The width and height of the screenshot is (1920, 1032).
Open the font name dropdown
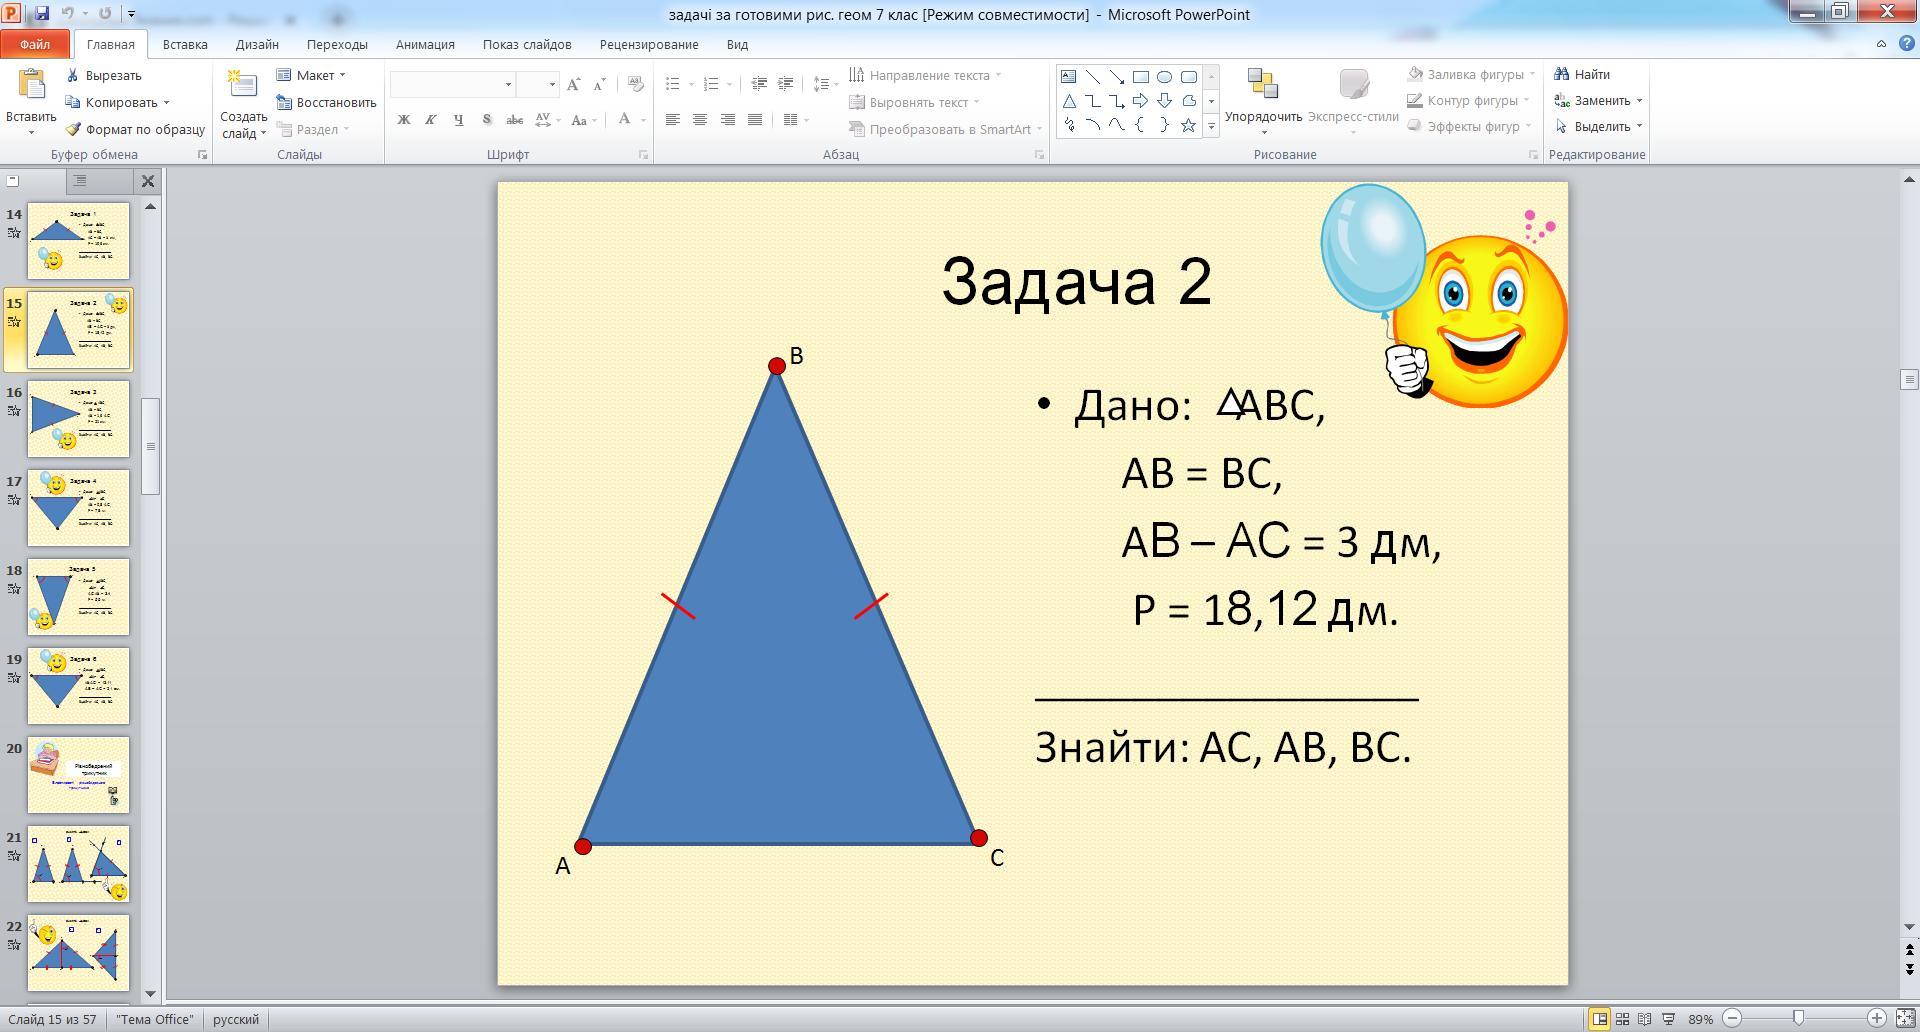tap(508, 85)
